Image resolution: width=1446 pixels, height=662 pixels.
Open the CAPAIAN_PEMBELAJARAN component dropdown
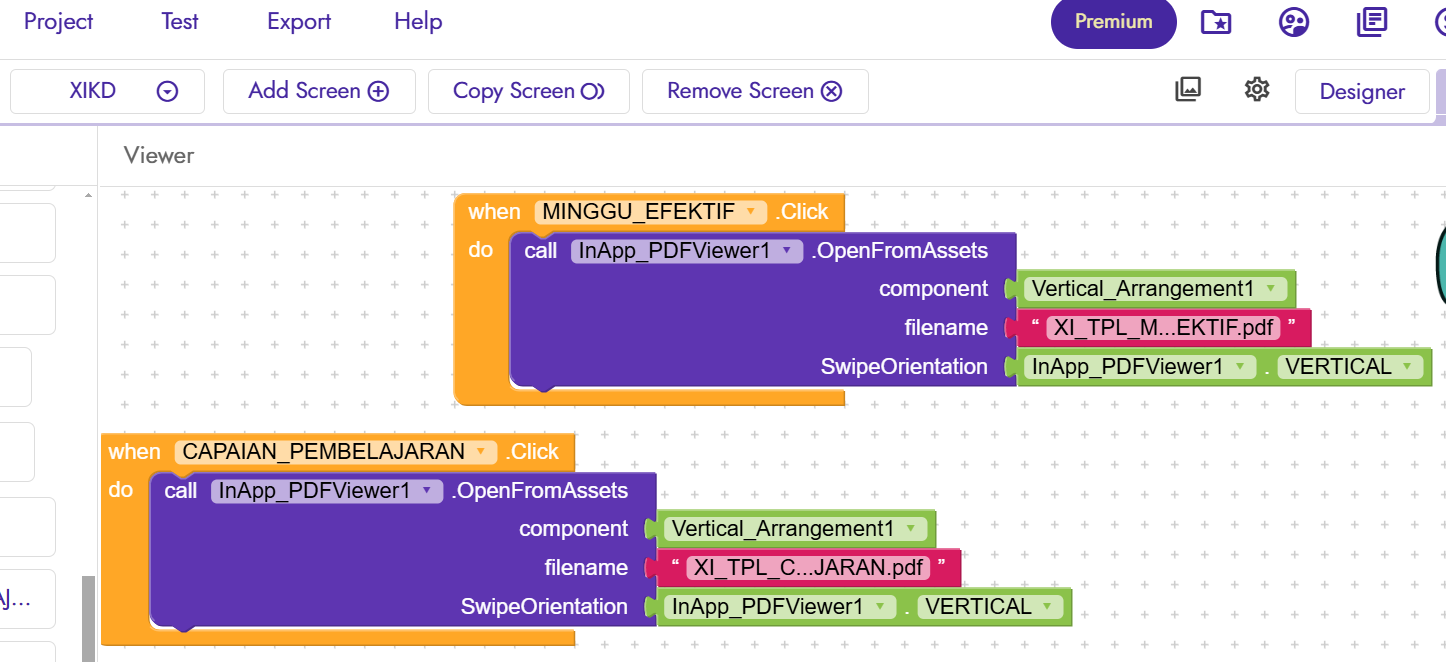[336, 451]
